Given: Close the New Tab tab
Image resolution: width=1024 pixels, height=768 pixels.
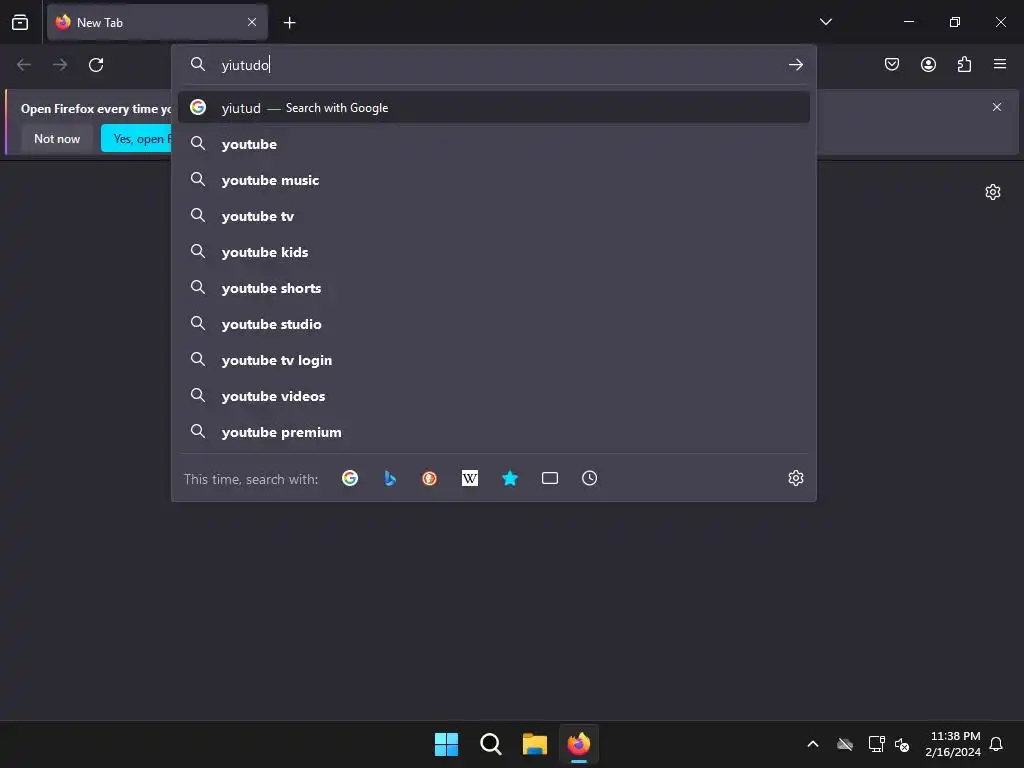Looking at the screenshot, I should pos(252,22).
